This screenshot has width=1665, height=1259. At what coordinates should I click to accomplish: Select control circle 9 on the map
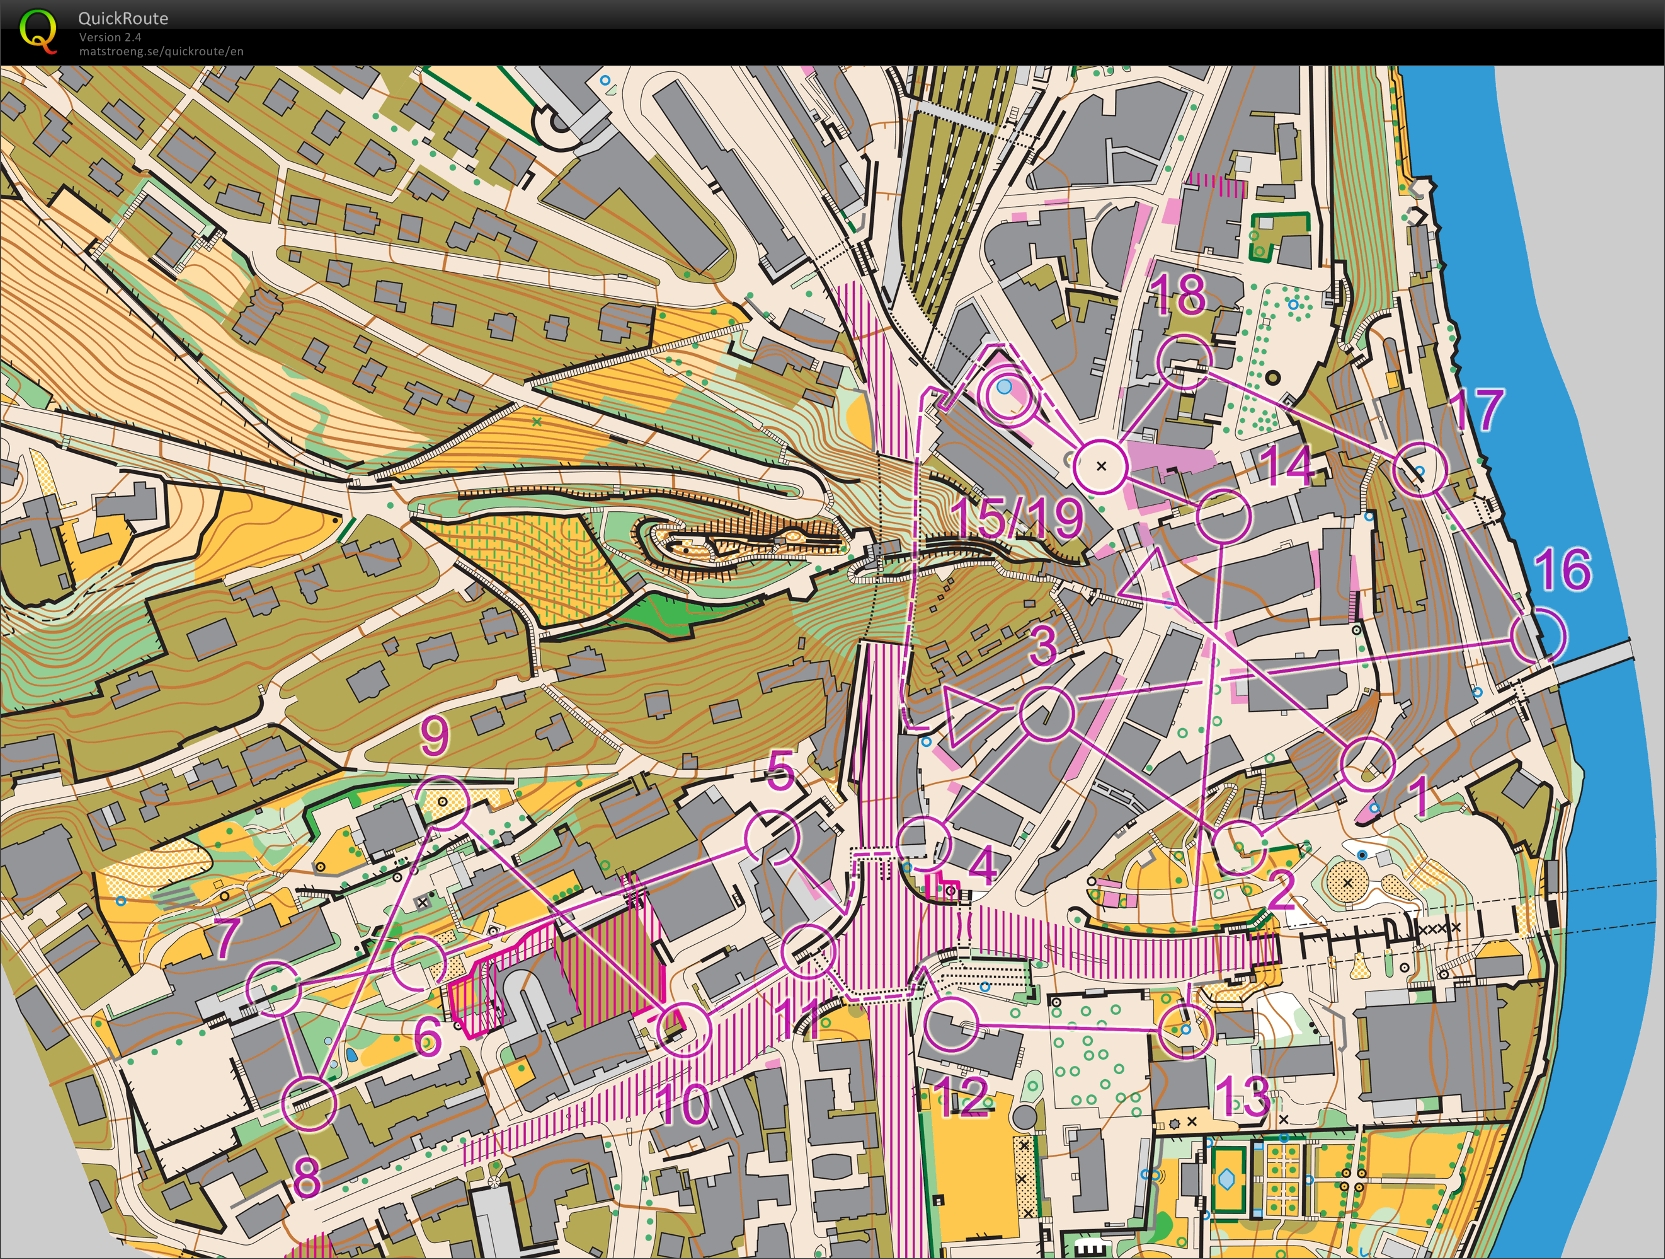point(442,802)
